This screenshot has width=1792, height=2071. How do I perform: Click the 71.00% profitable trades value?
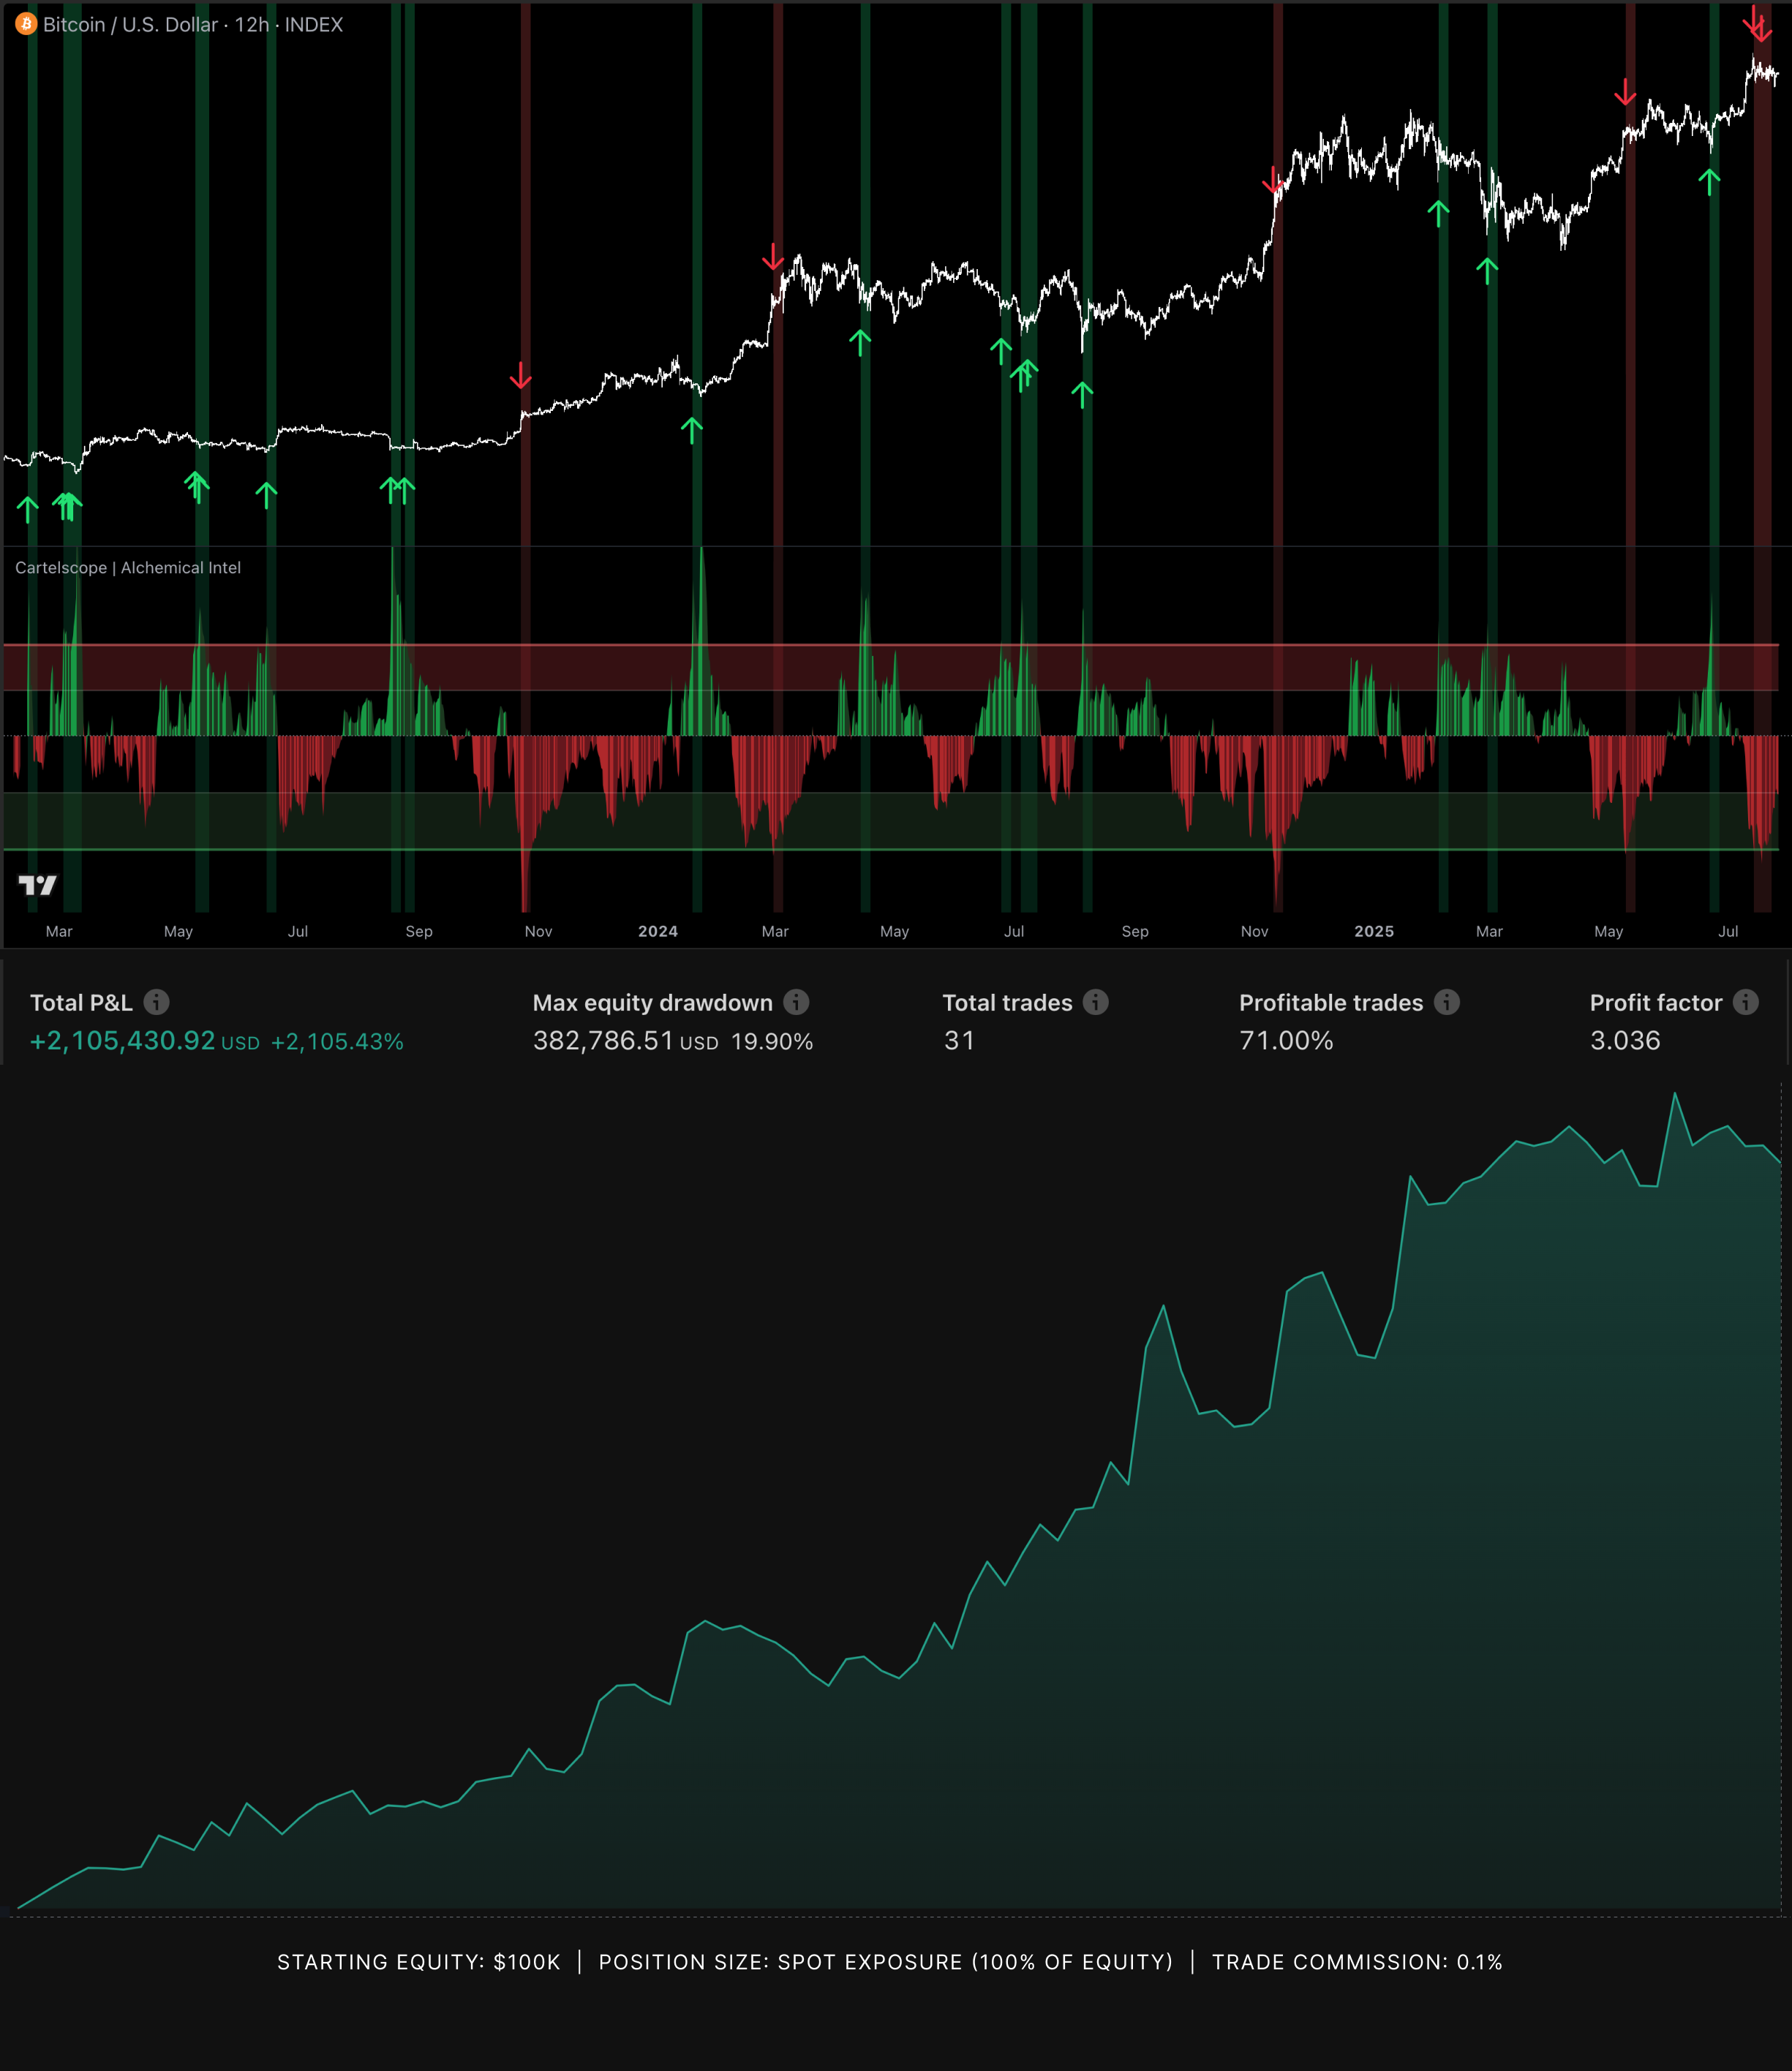tap(1286, 1041)
